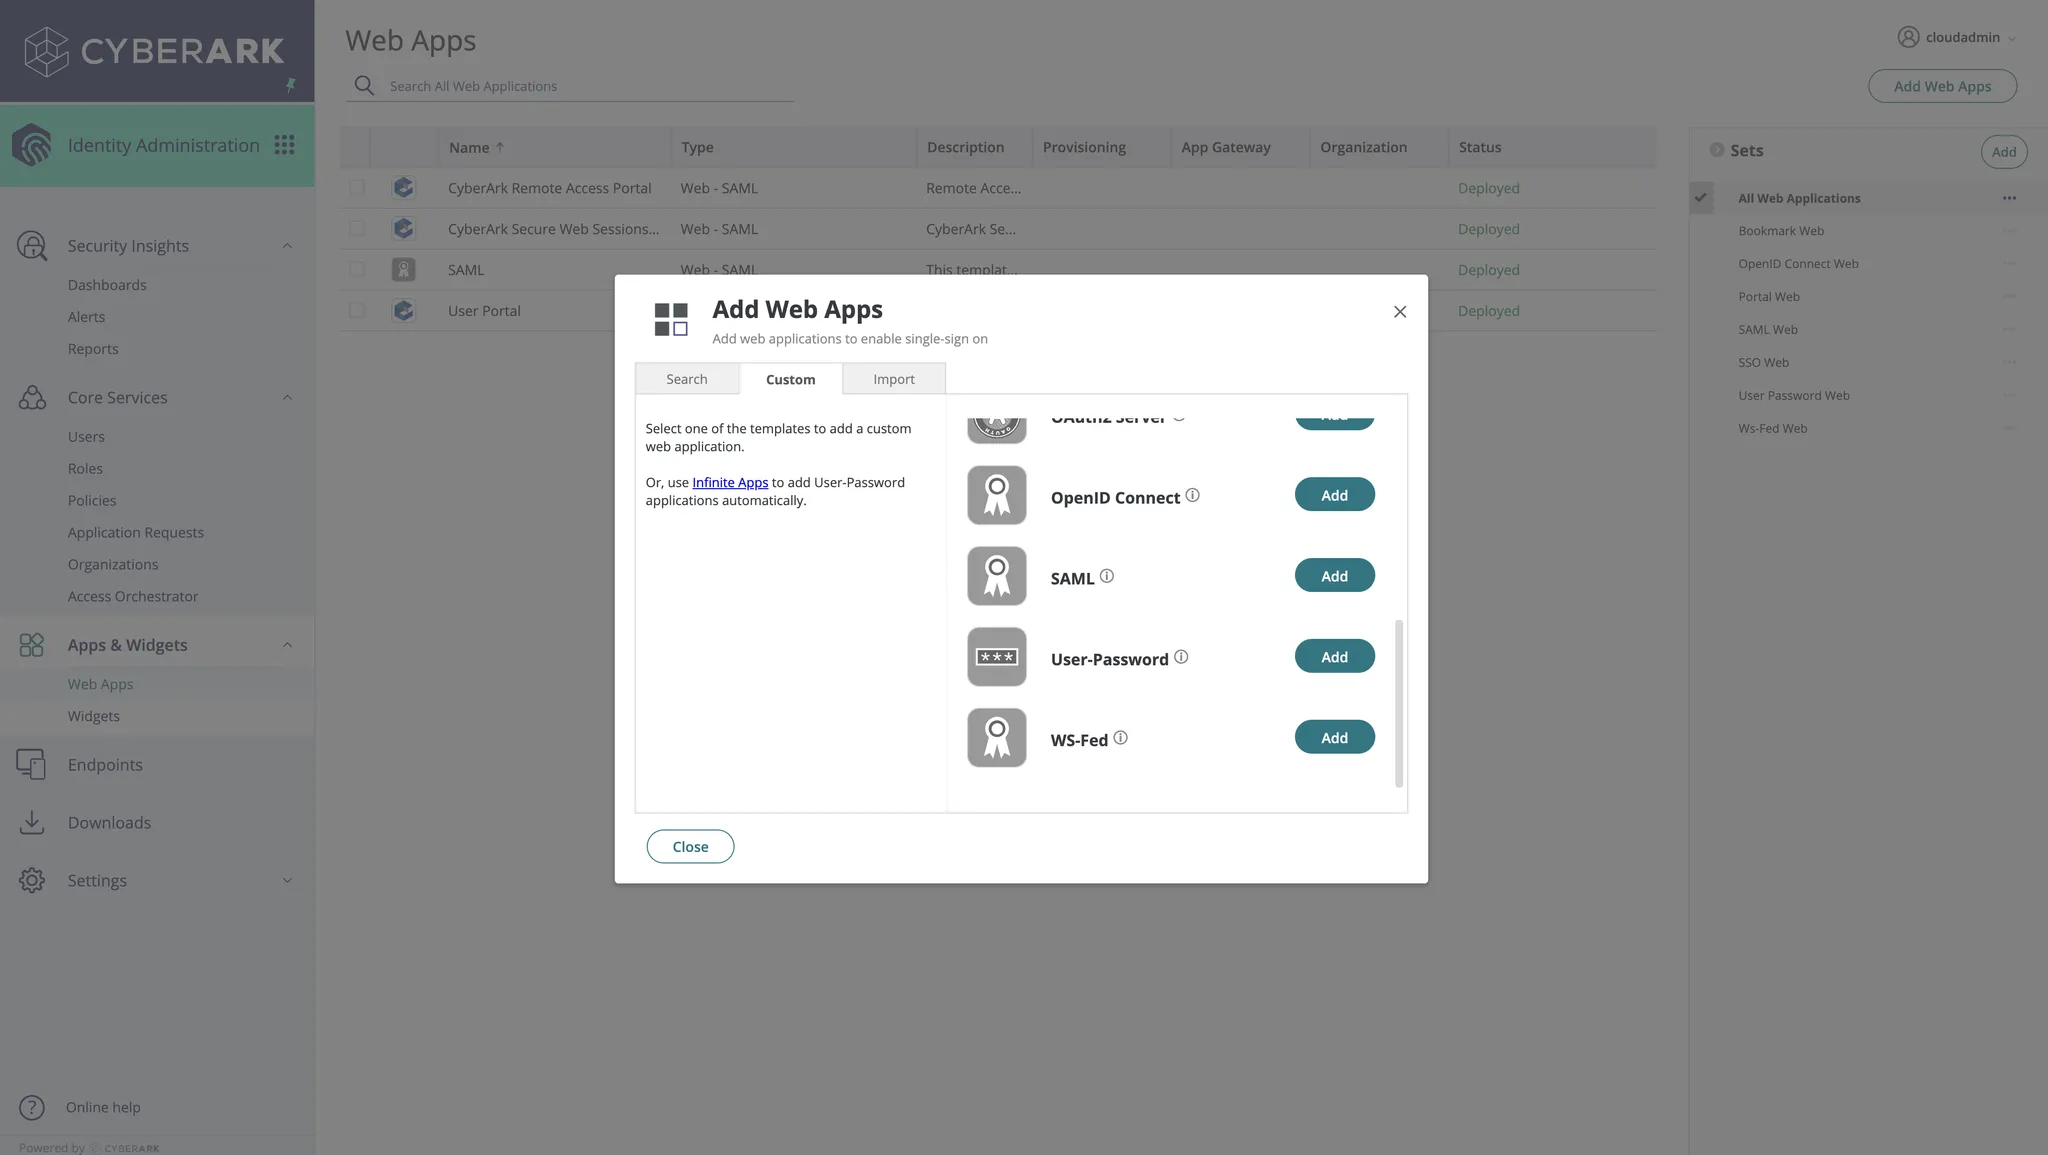Add the SAML custom template
The width and height of the screenshot is (2048, 1155).
pyautogui.click(x=1335, y=576)
